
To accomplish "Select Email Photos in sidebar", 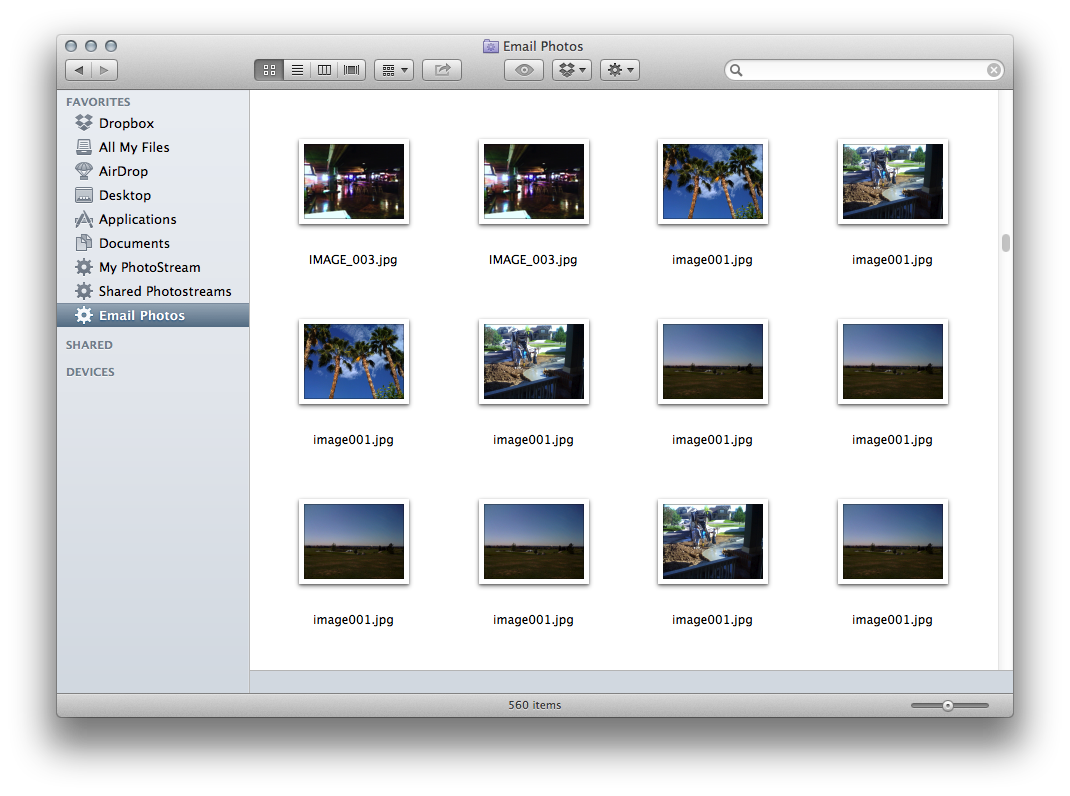I will pyautogui.click(x=153, y=315).
